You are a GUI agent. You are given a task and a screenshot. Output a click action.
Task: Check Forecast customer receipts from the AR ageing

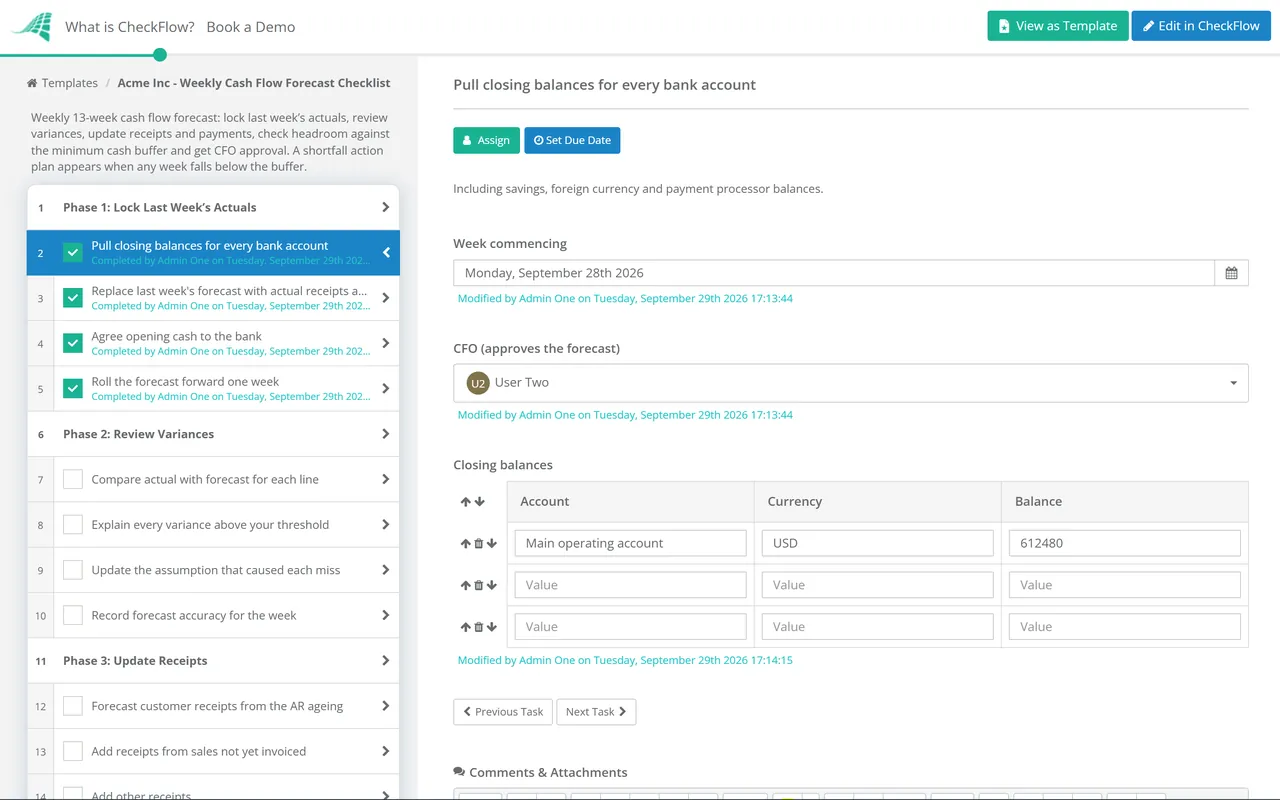coord(73,706)
